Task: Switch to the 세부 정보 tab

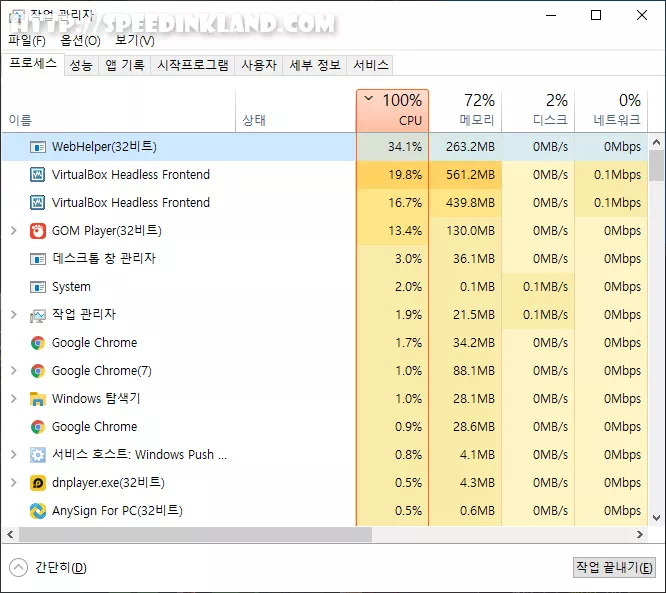Action: [x=315, y=65]
